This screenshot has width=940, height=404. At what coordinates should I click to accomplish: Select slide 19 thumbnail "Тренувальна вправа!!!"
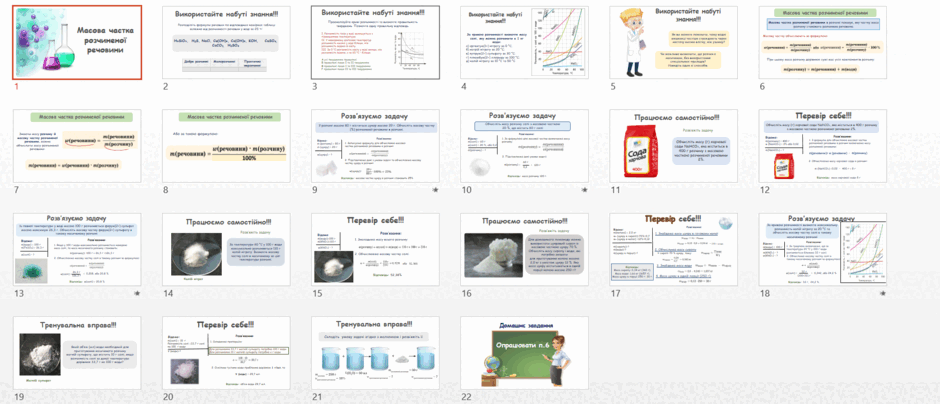coord(77,353)
